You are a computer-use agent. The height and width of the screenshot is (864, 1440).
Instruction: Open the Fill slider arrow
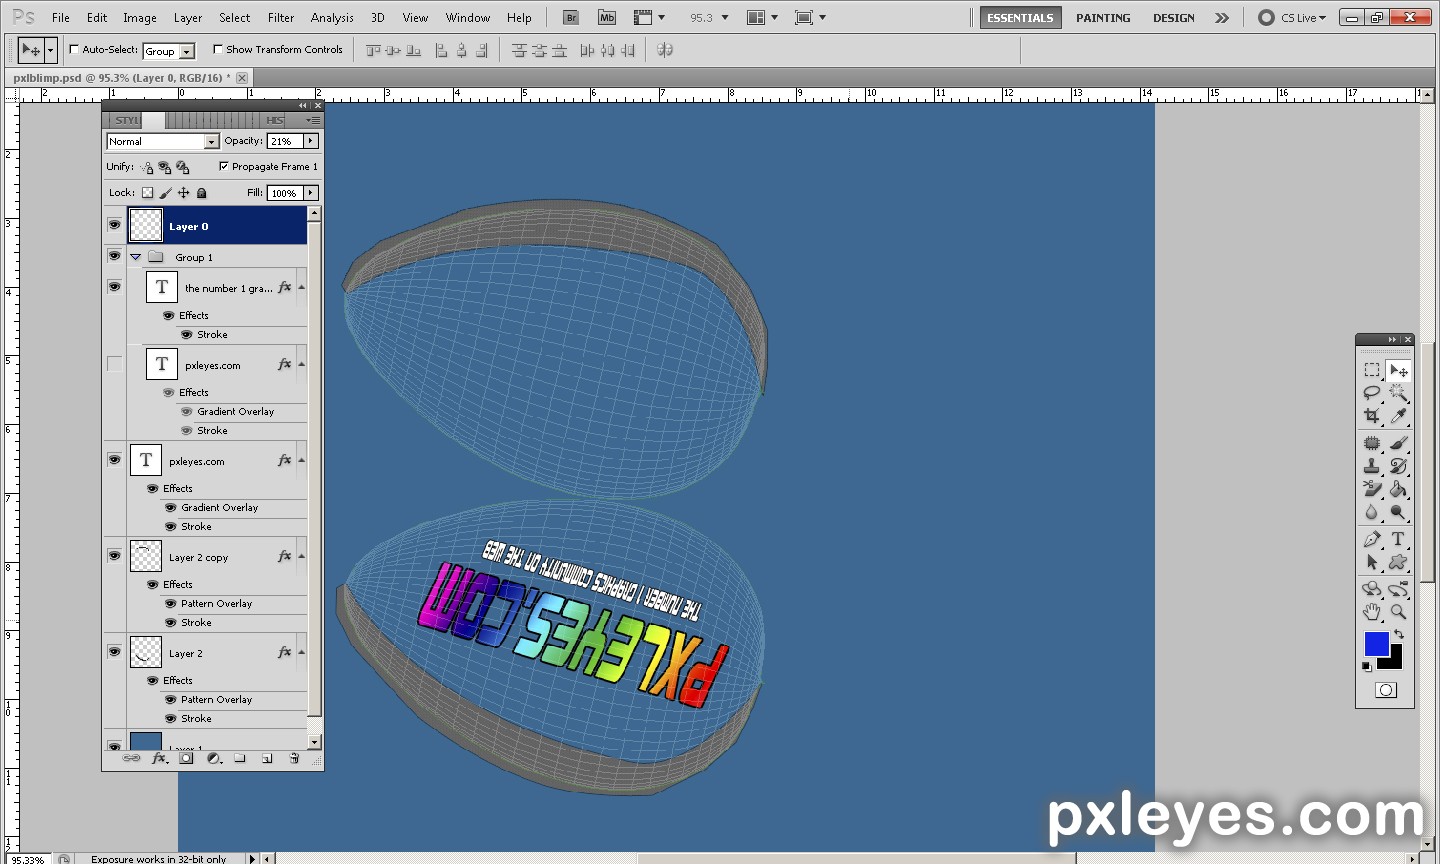[311, 193]
